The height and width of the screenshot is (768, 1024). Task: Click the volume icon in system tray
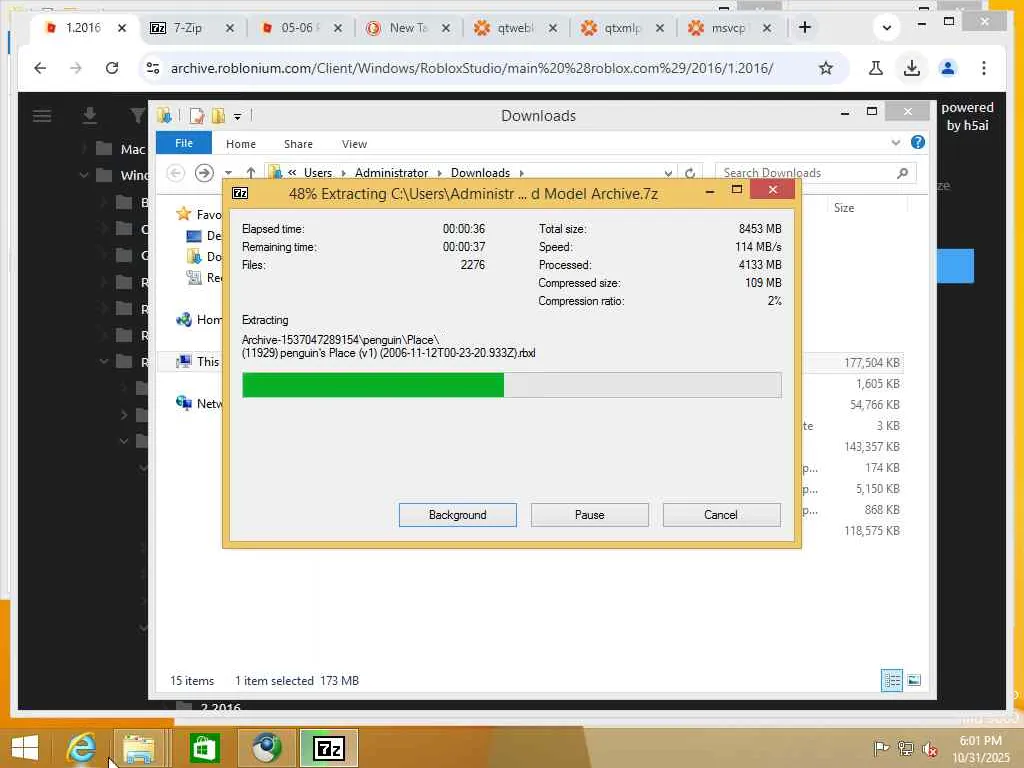tap(930, 748)
